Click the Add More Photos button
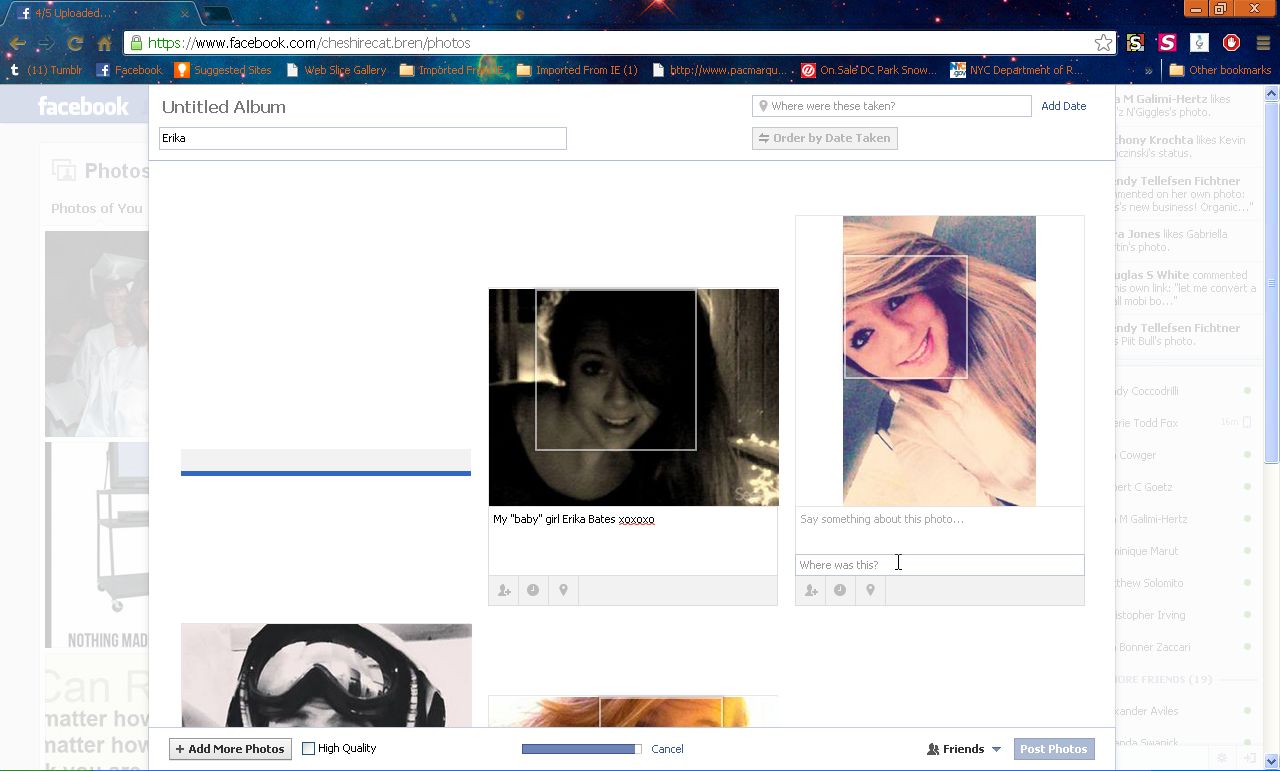 point(230,749)
